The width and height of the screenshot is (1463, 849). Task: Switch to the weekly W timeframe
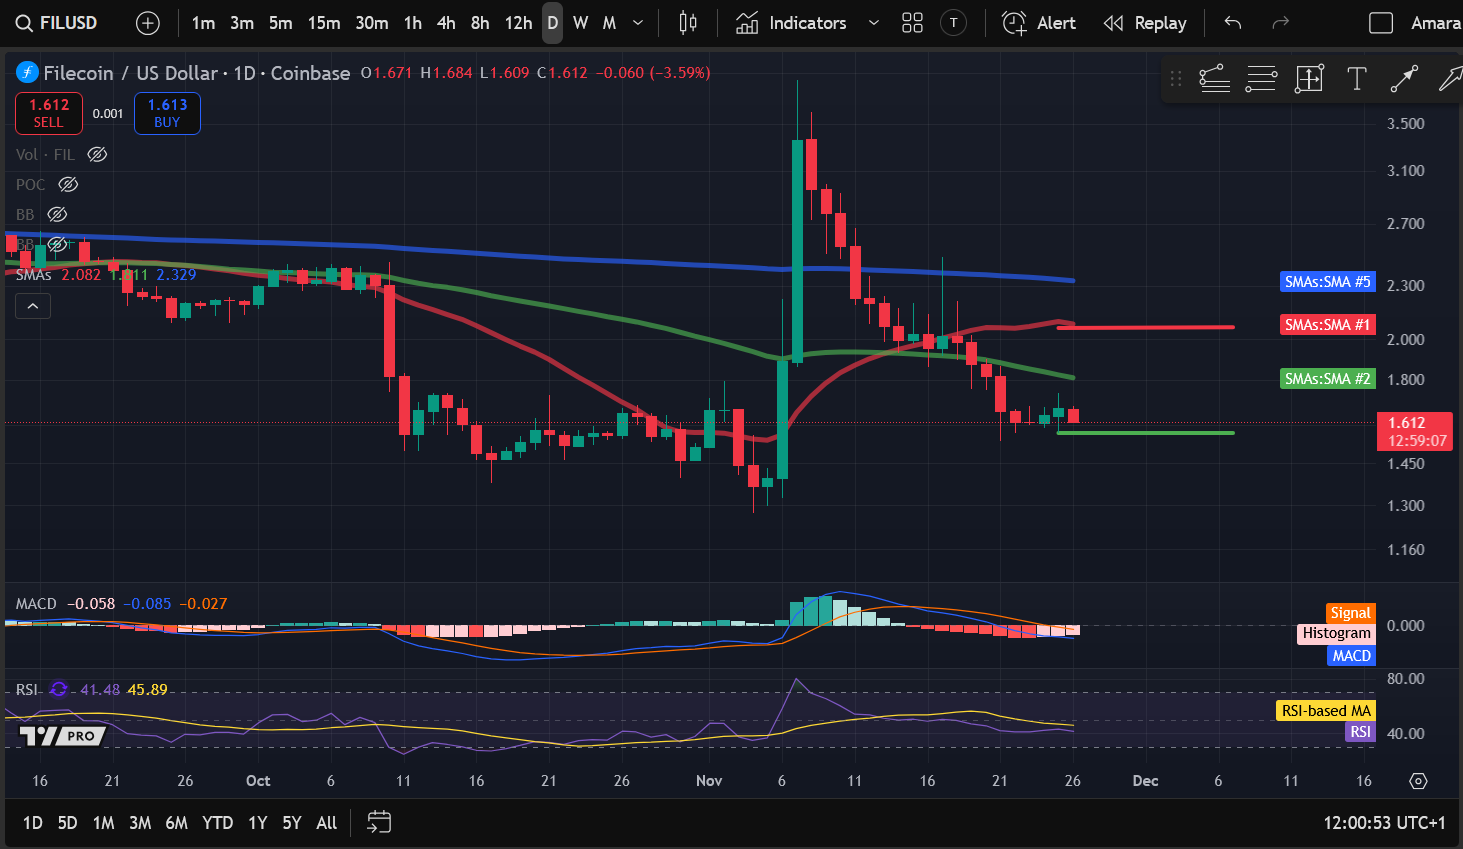click(580, 22)
